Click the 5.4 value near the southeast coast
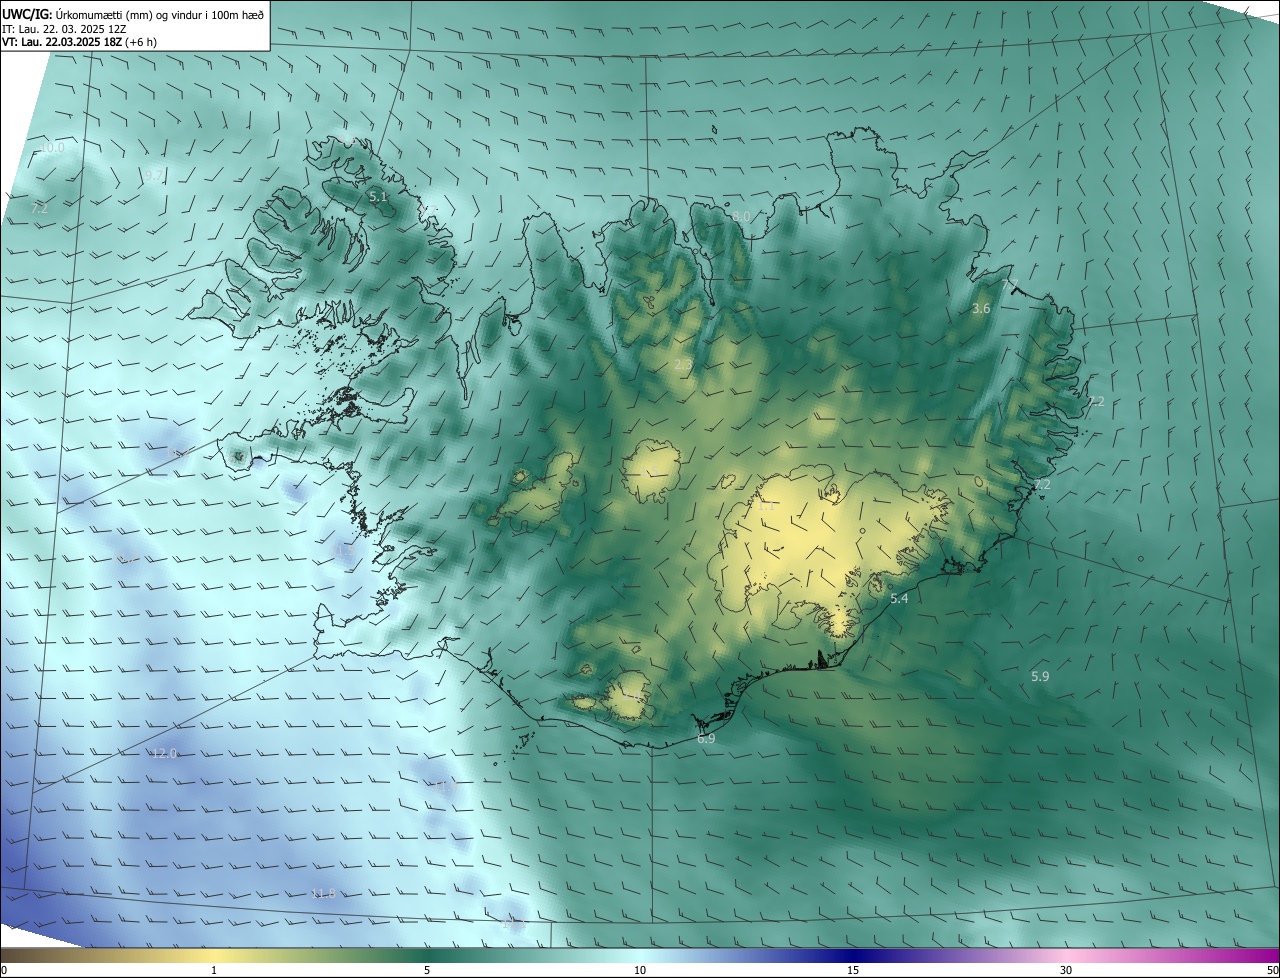The width and height of the screenshot is (1280, 978). [x=899, y=598]
